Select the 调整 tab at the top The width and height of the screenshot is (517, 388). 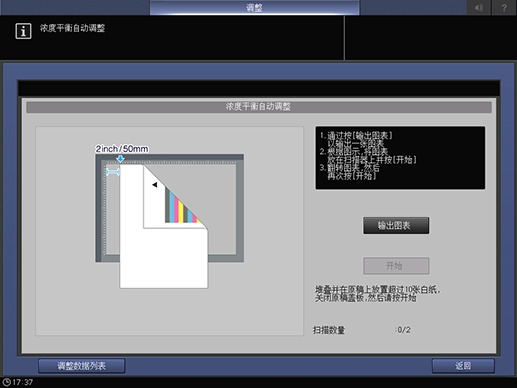pyautogui.click(x=254, y=7)
